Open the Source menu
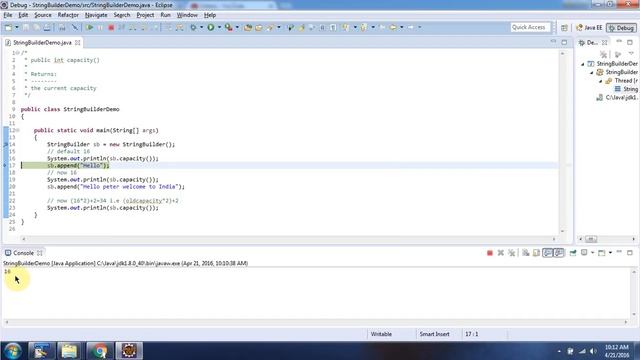Image resolution: width=640 pixels, height=360 pixels. click(43, 15)
